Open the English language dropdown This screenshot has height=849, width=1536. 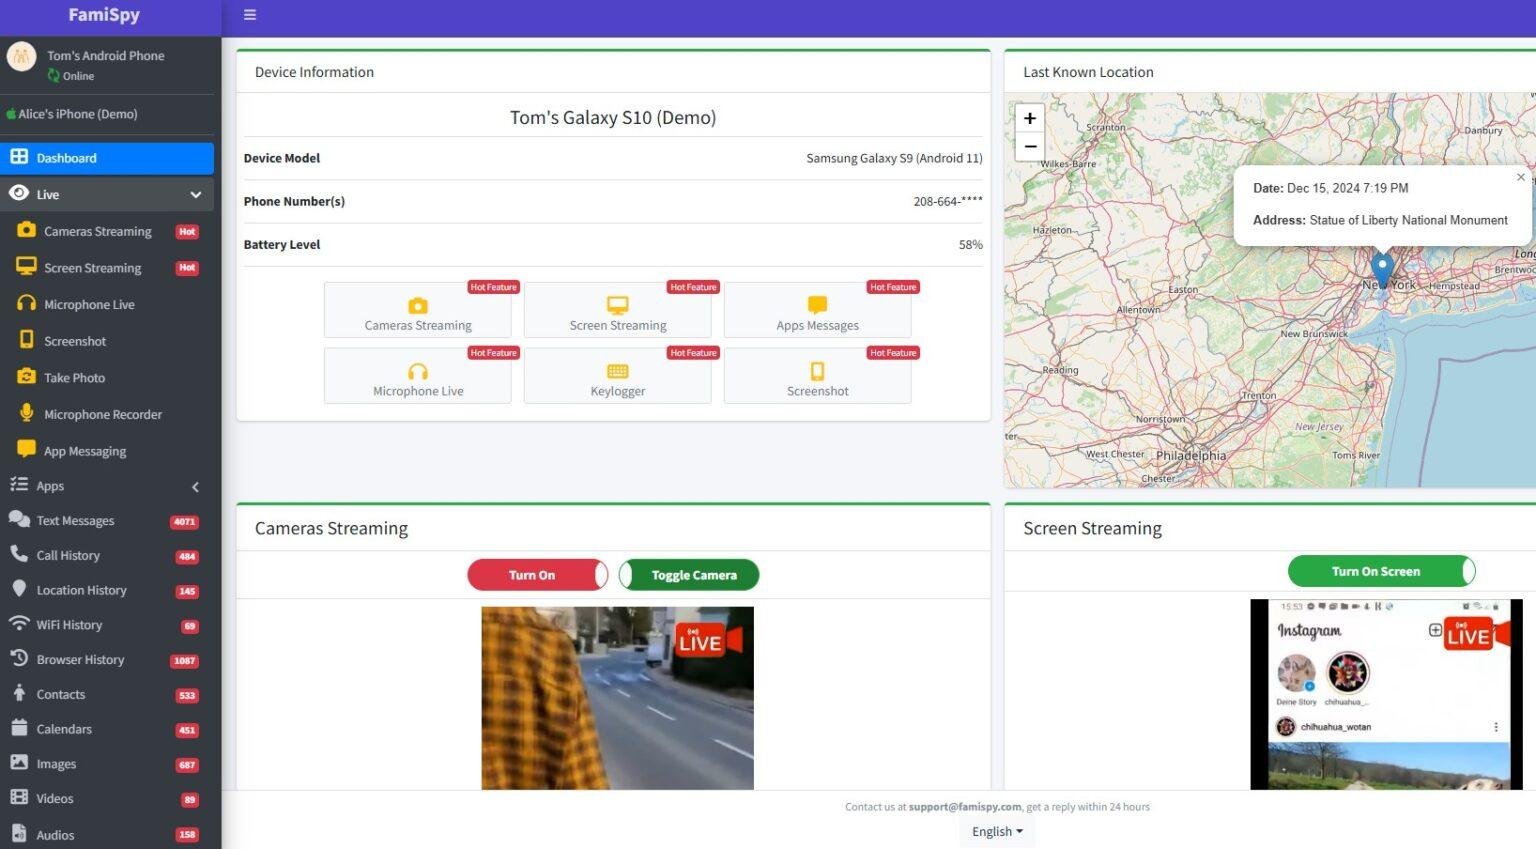tap(997, 831)
